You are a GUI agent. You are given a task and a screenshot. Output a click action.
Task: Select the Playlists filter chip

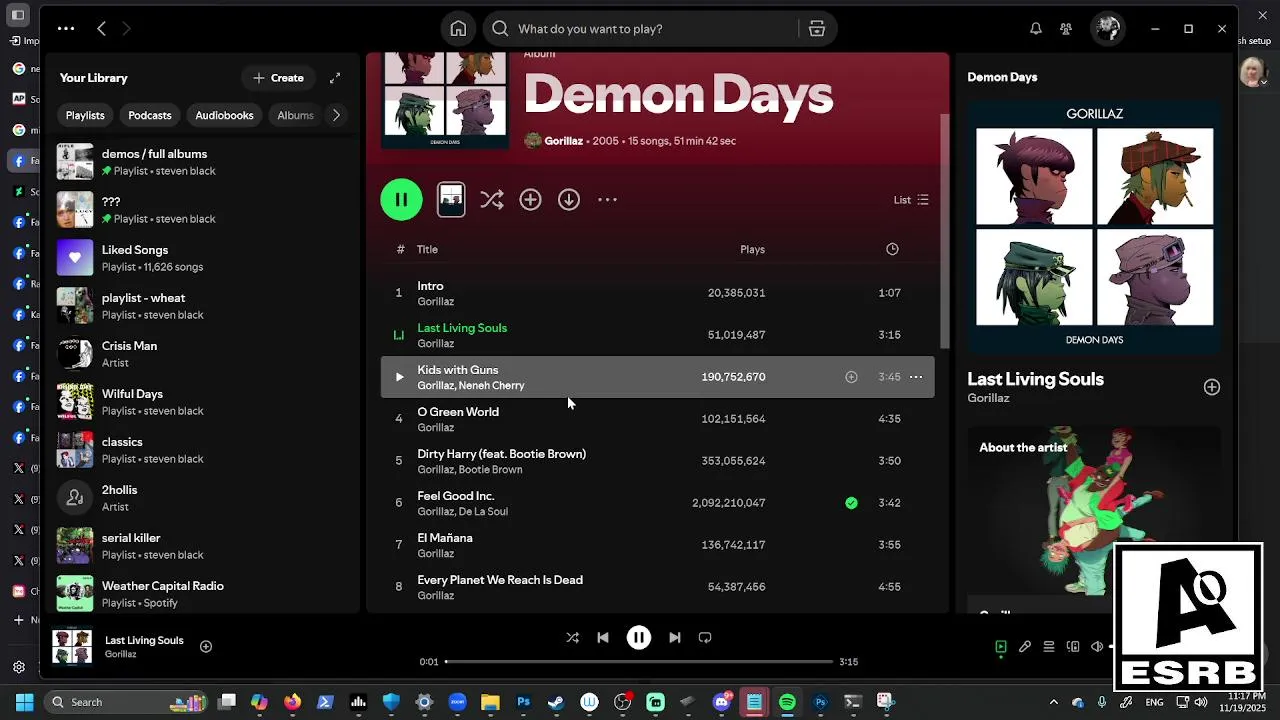click(85, 115)
